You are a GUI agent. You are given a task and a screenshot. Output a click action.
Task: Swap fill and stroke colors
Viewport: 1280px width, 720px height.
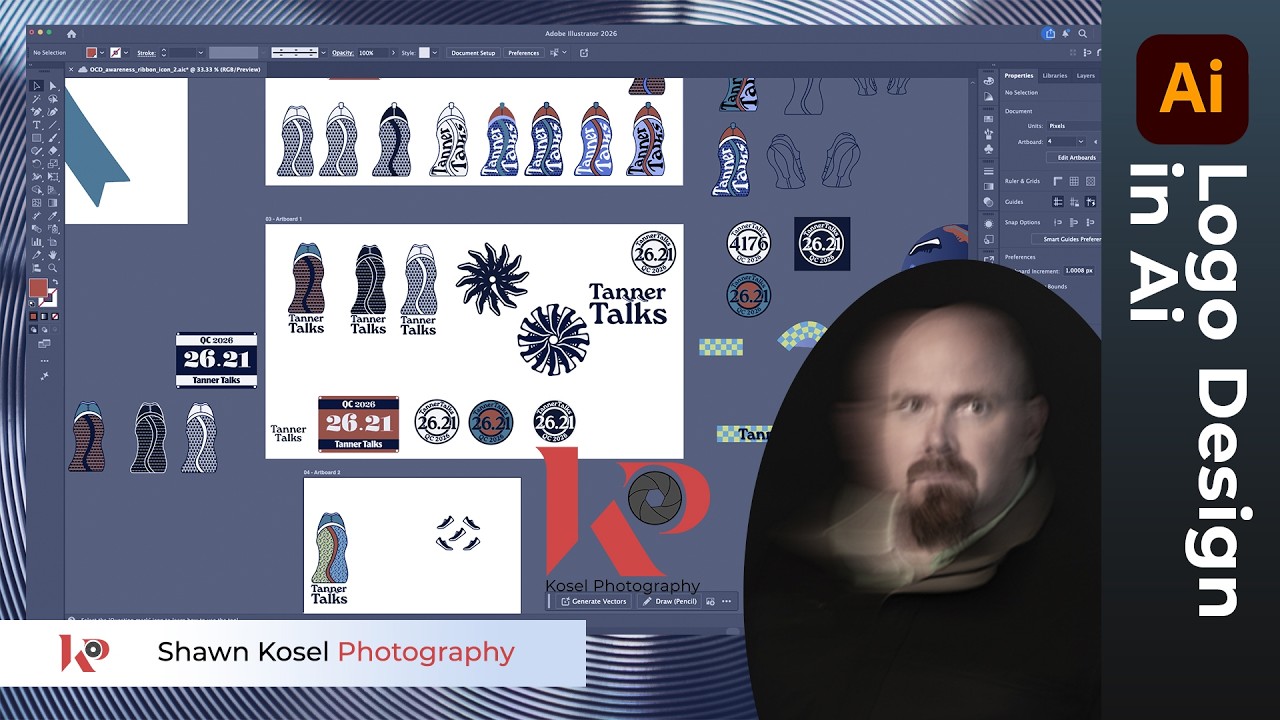tap(53, 282)
